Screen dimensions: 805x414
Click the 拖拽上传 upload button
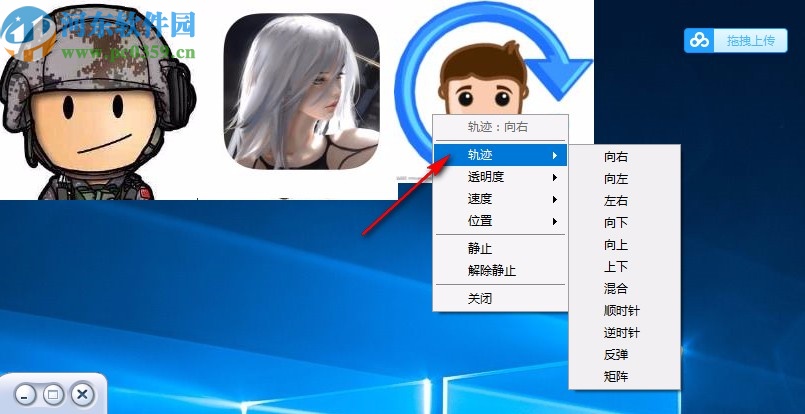(x=735, y=41)
